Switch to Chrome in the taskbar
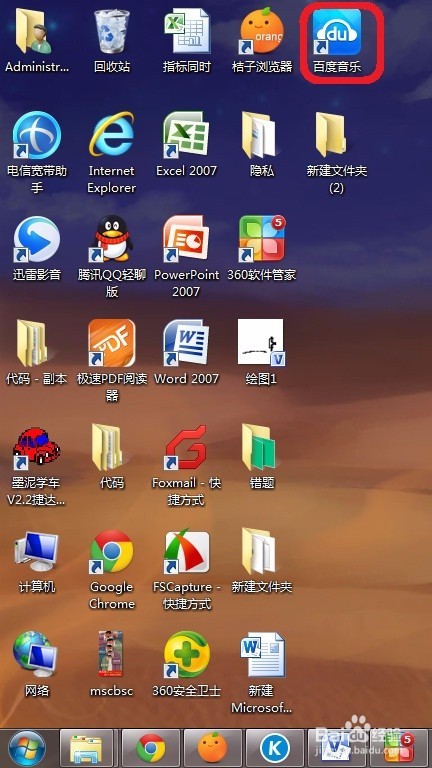Viewport: 432px width, 768px height. coord(150,748)
